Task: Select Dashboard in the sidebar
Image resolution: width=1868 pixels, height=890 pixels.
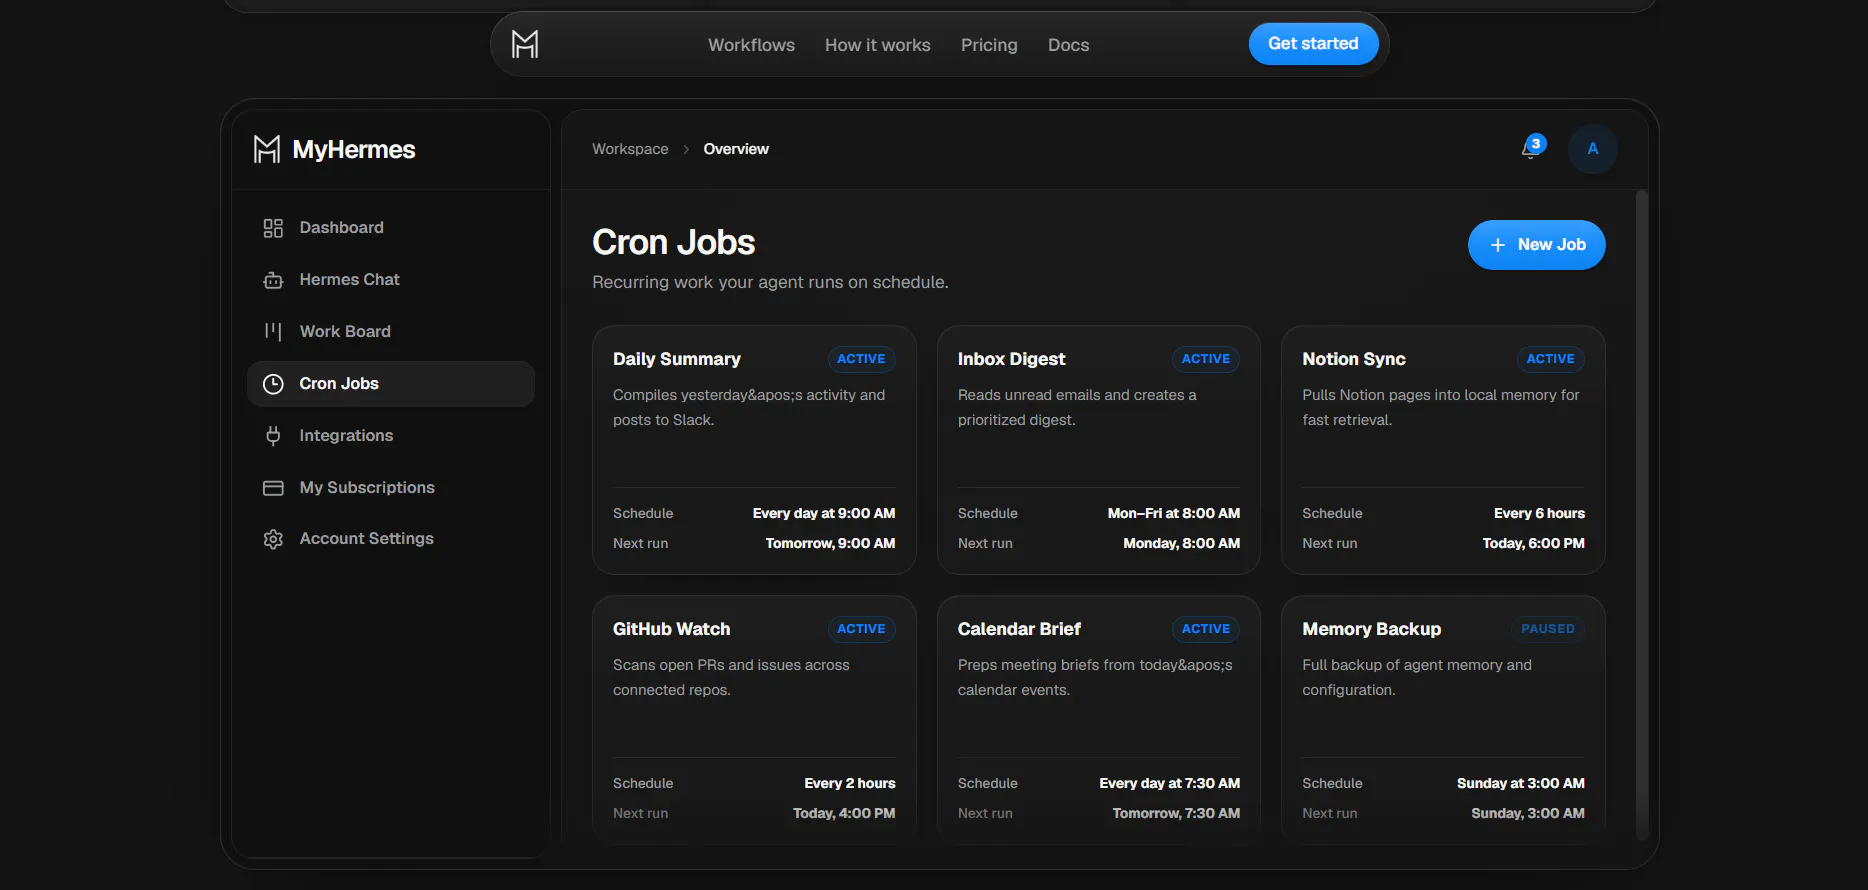Action: (391, 228)
